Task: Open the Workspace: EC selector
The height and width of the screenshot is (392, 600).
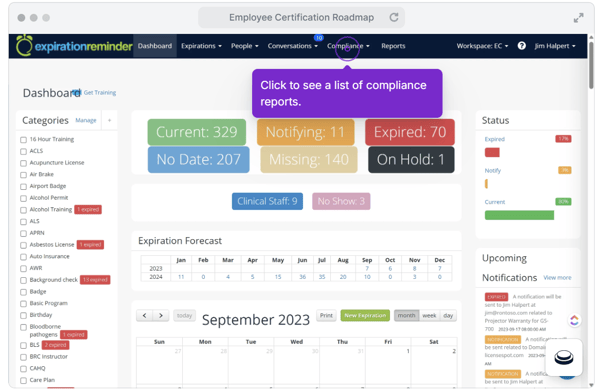Action: (x=482, y=46)
